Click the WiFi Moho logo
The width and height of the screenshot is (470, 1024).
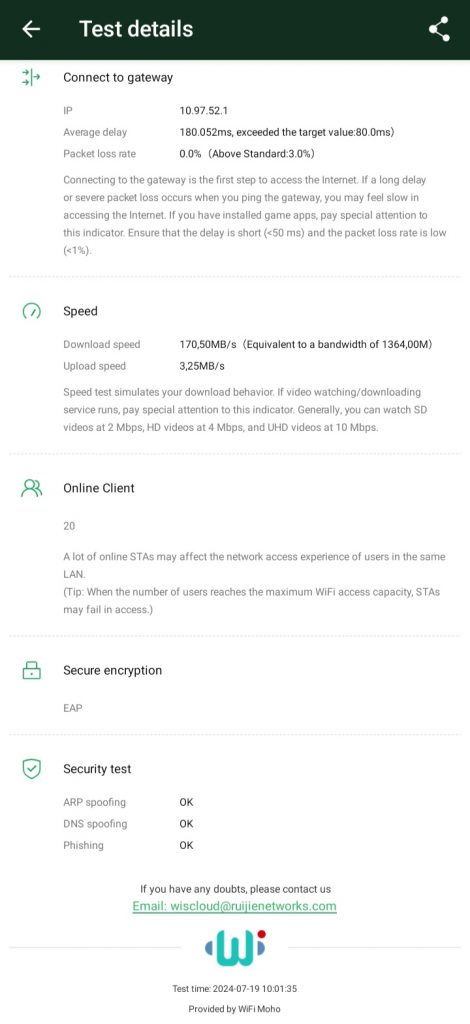[x=235, y=948]
